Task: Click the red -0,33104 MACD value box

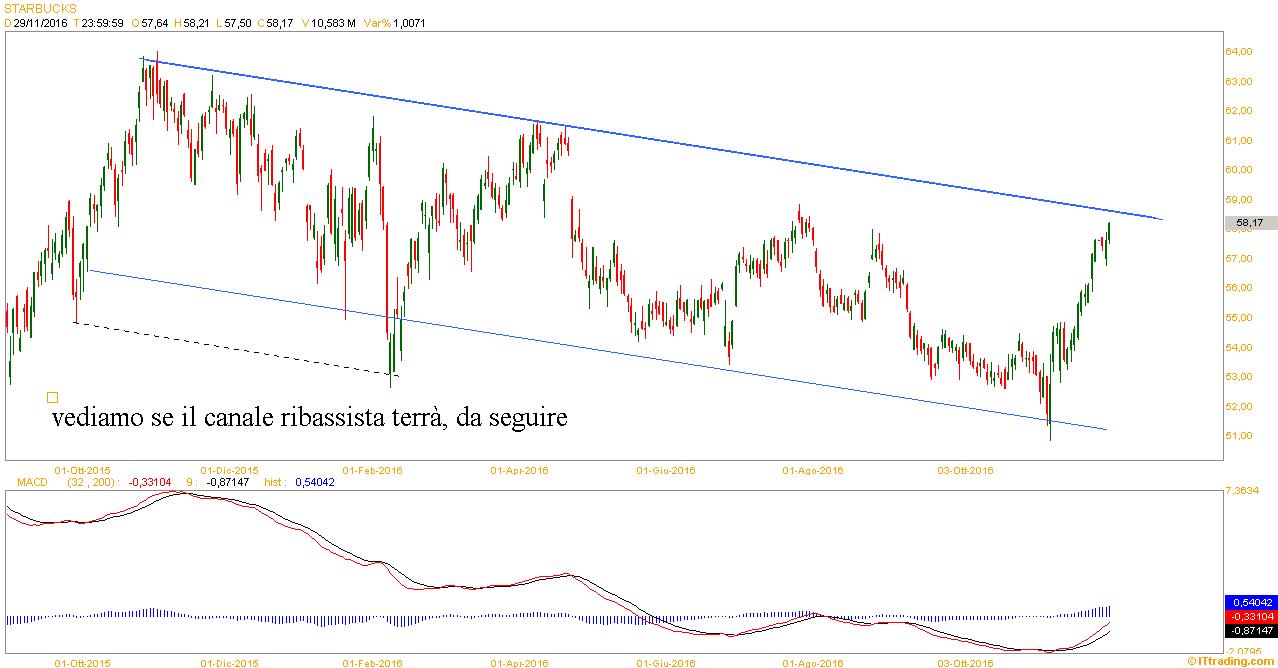Action: pos(1251,617)
